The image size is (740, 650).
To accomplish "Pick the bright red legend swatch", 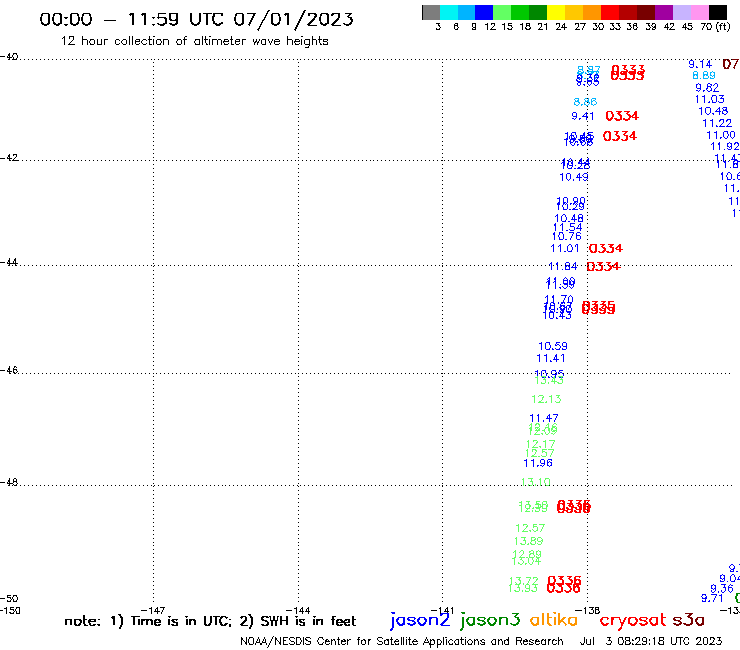I will [610, 12].
